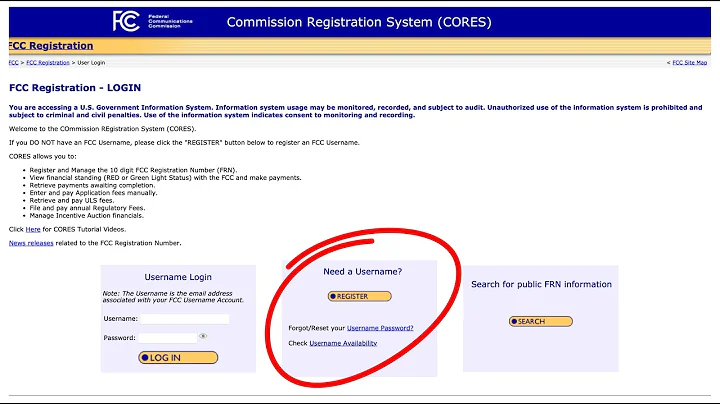Select 'File and pay annual Regulatory Fees.' bullet

(87, 208)
